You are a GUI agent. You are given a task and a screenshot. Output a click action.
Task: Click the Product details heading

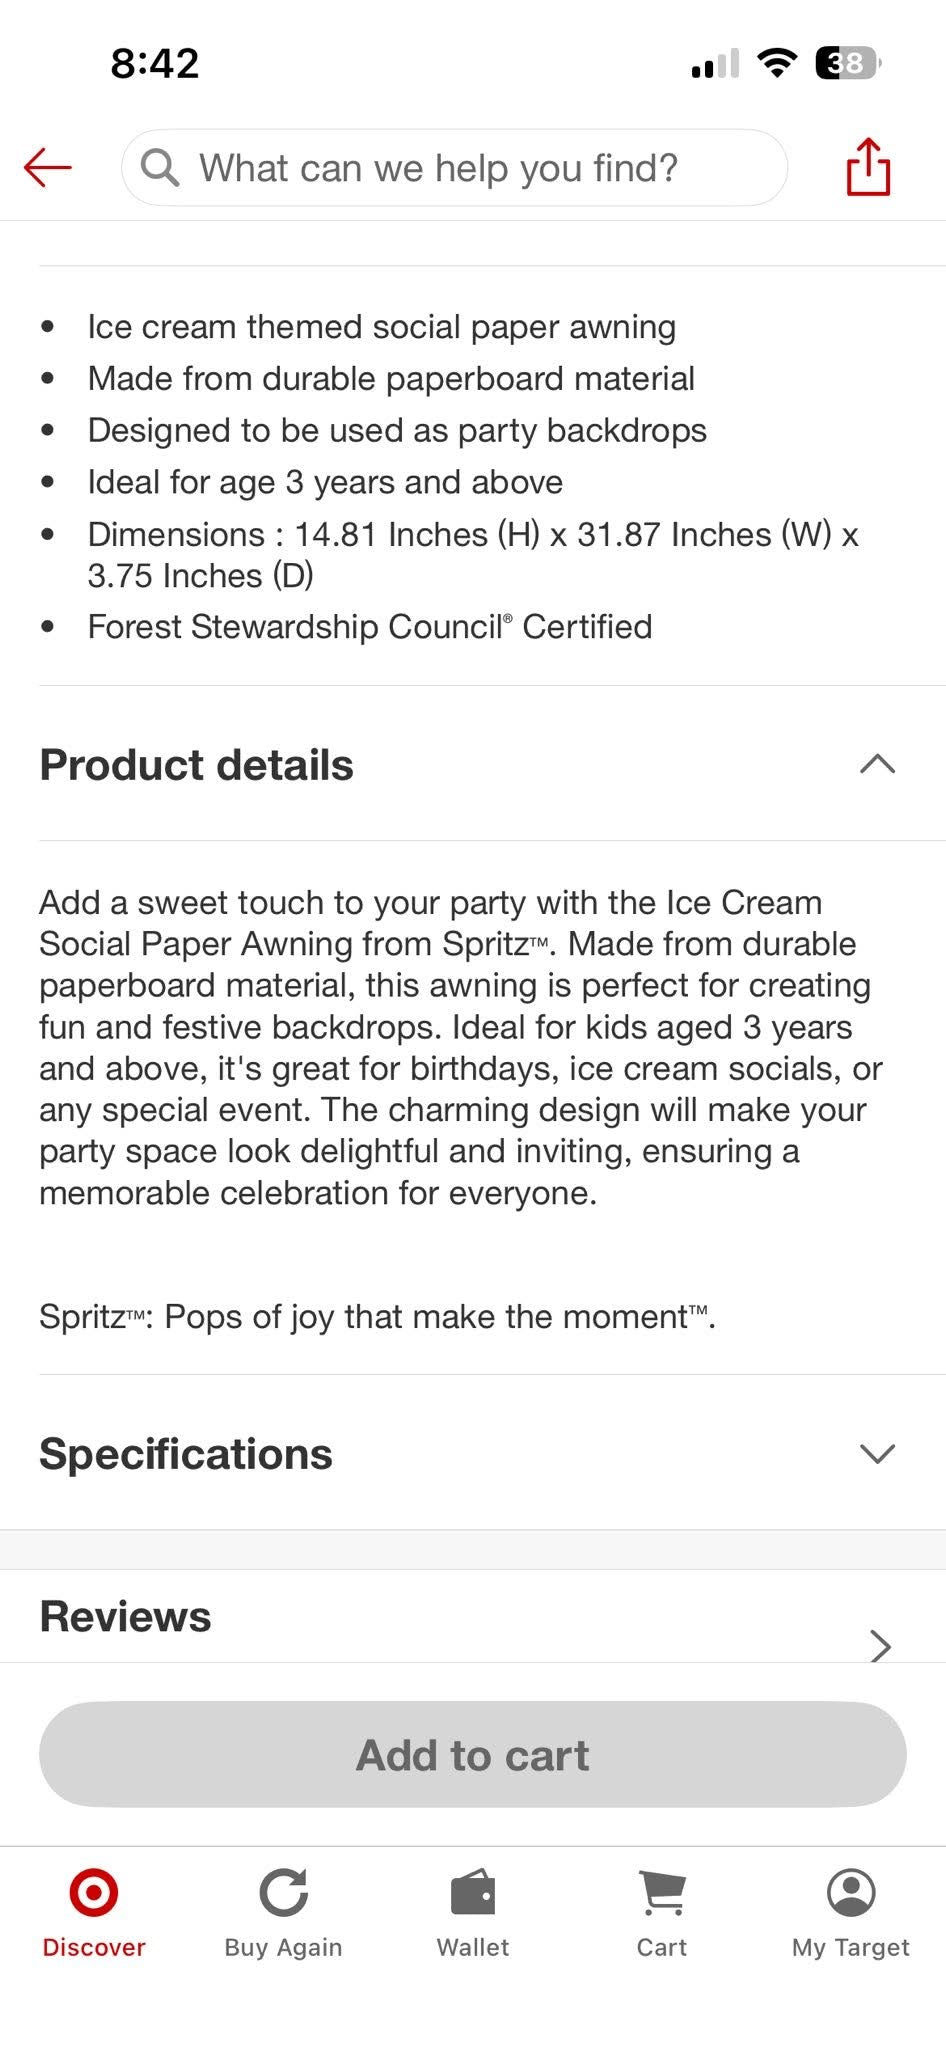pyautogui.click(x=196, y=765)
